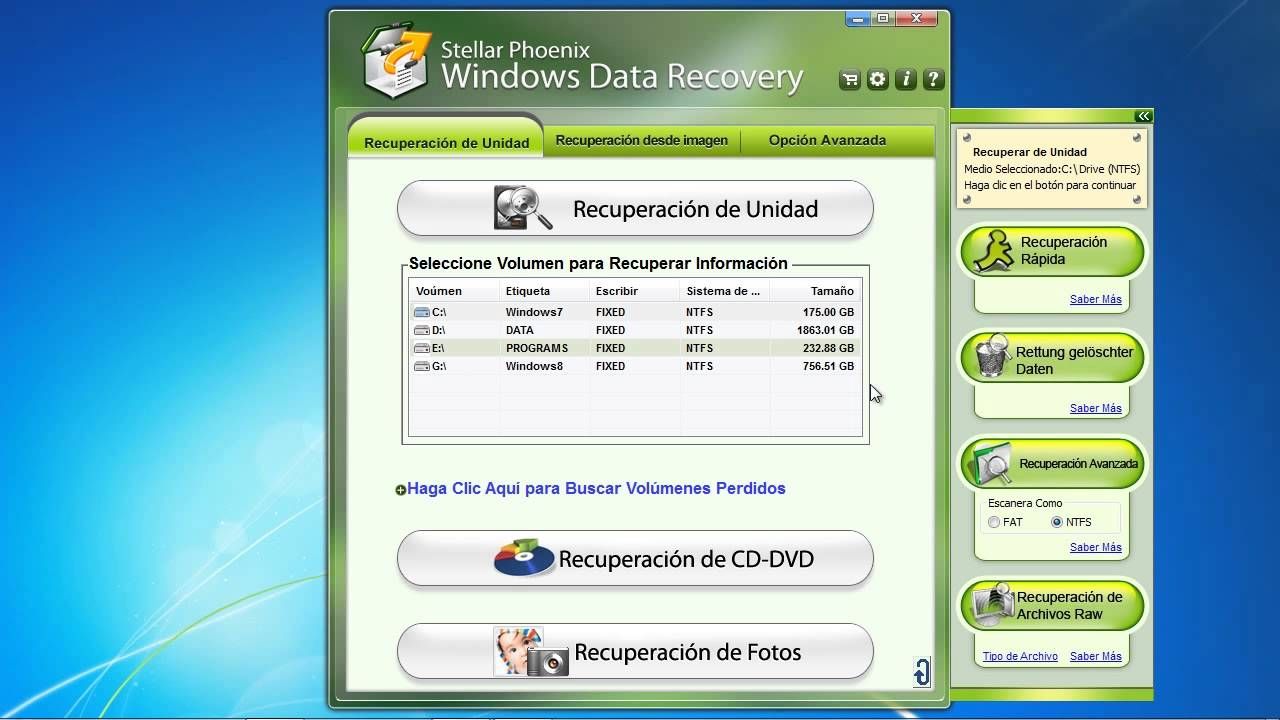Click the 232.88 GB size cell

(x=828, y=348)
